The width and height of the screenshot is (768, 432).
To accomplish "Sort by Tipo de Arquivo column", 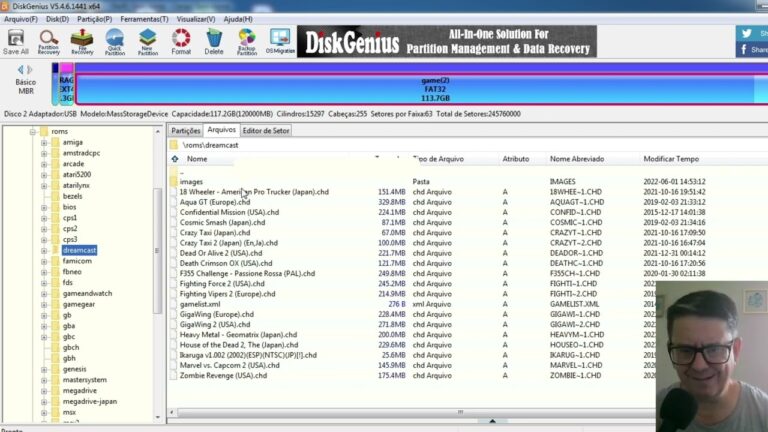I will [x=438, y=159].
